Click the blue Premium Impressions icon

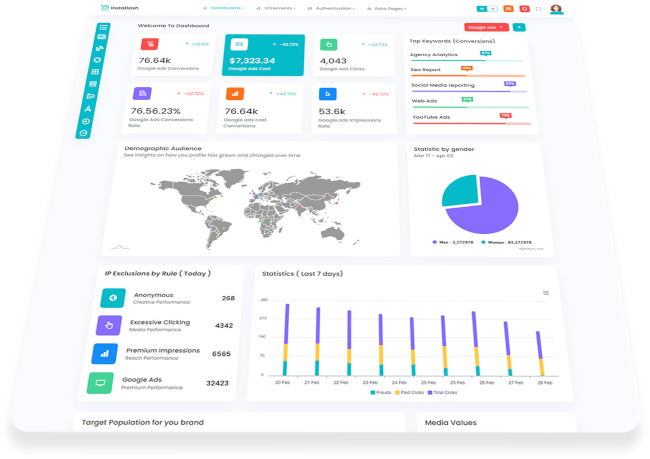pyautogui.click(x=104, y=354)
